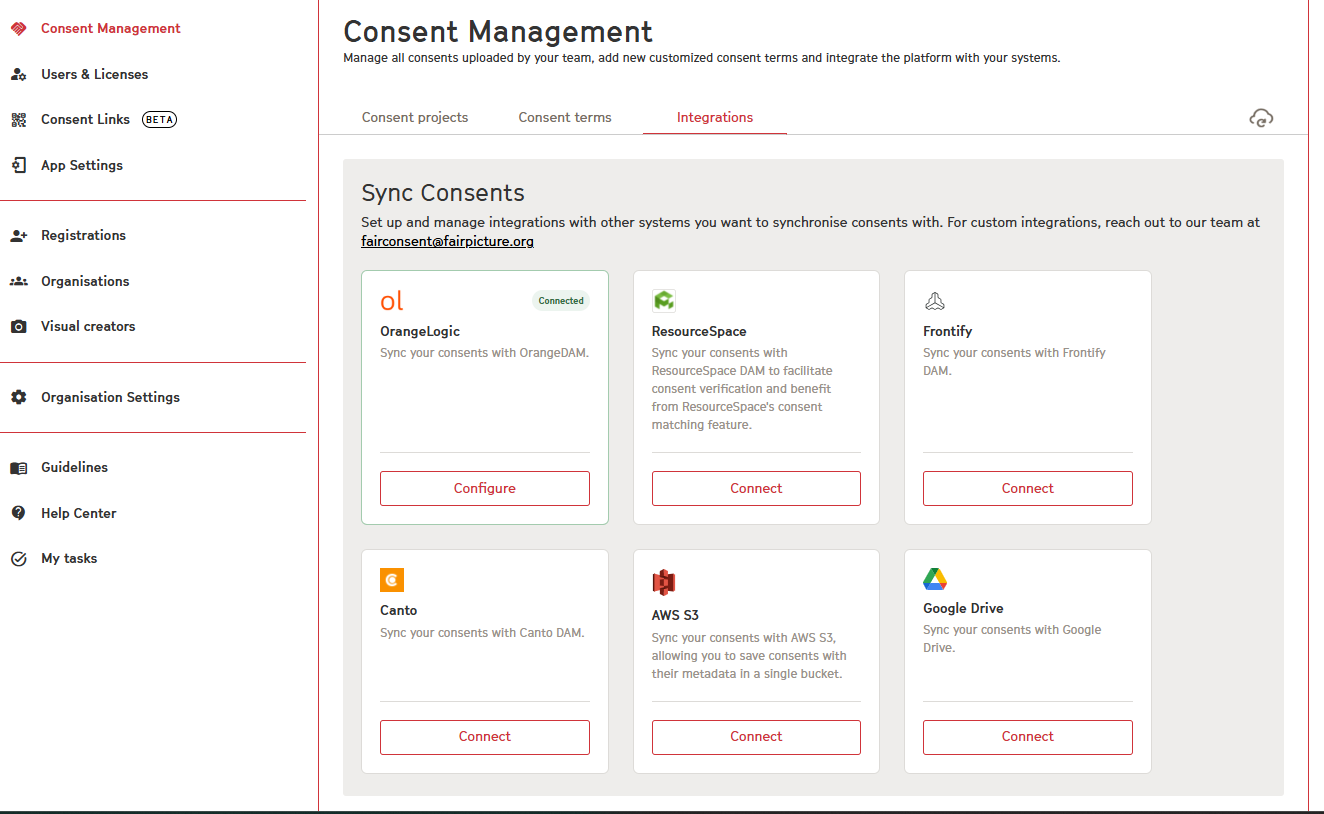1324x814 pixels.
Task: Click the BETA badge next to Consent Links
Action: [159, 120]
